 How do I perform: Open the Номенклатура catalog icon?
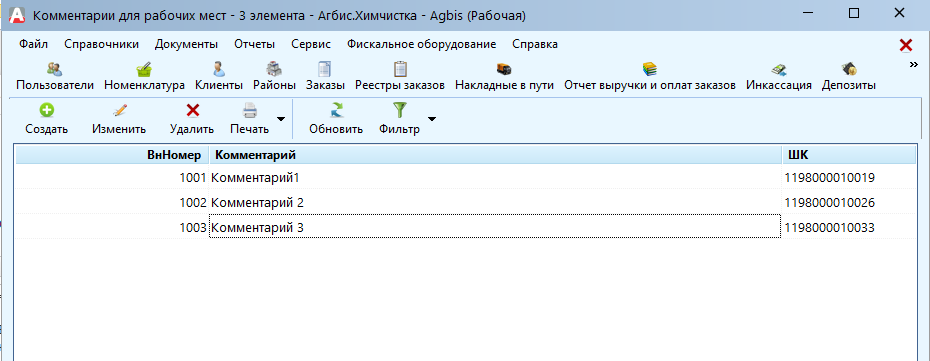tap(144, 69)
